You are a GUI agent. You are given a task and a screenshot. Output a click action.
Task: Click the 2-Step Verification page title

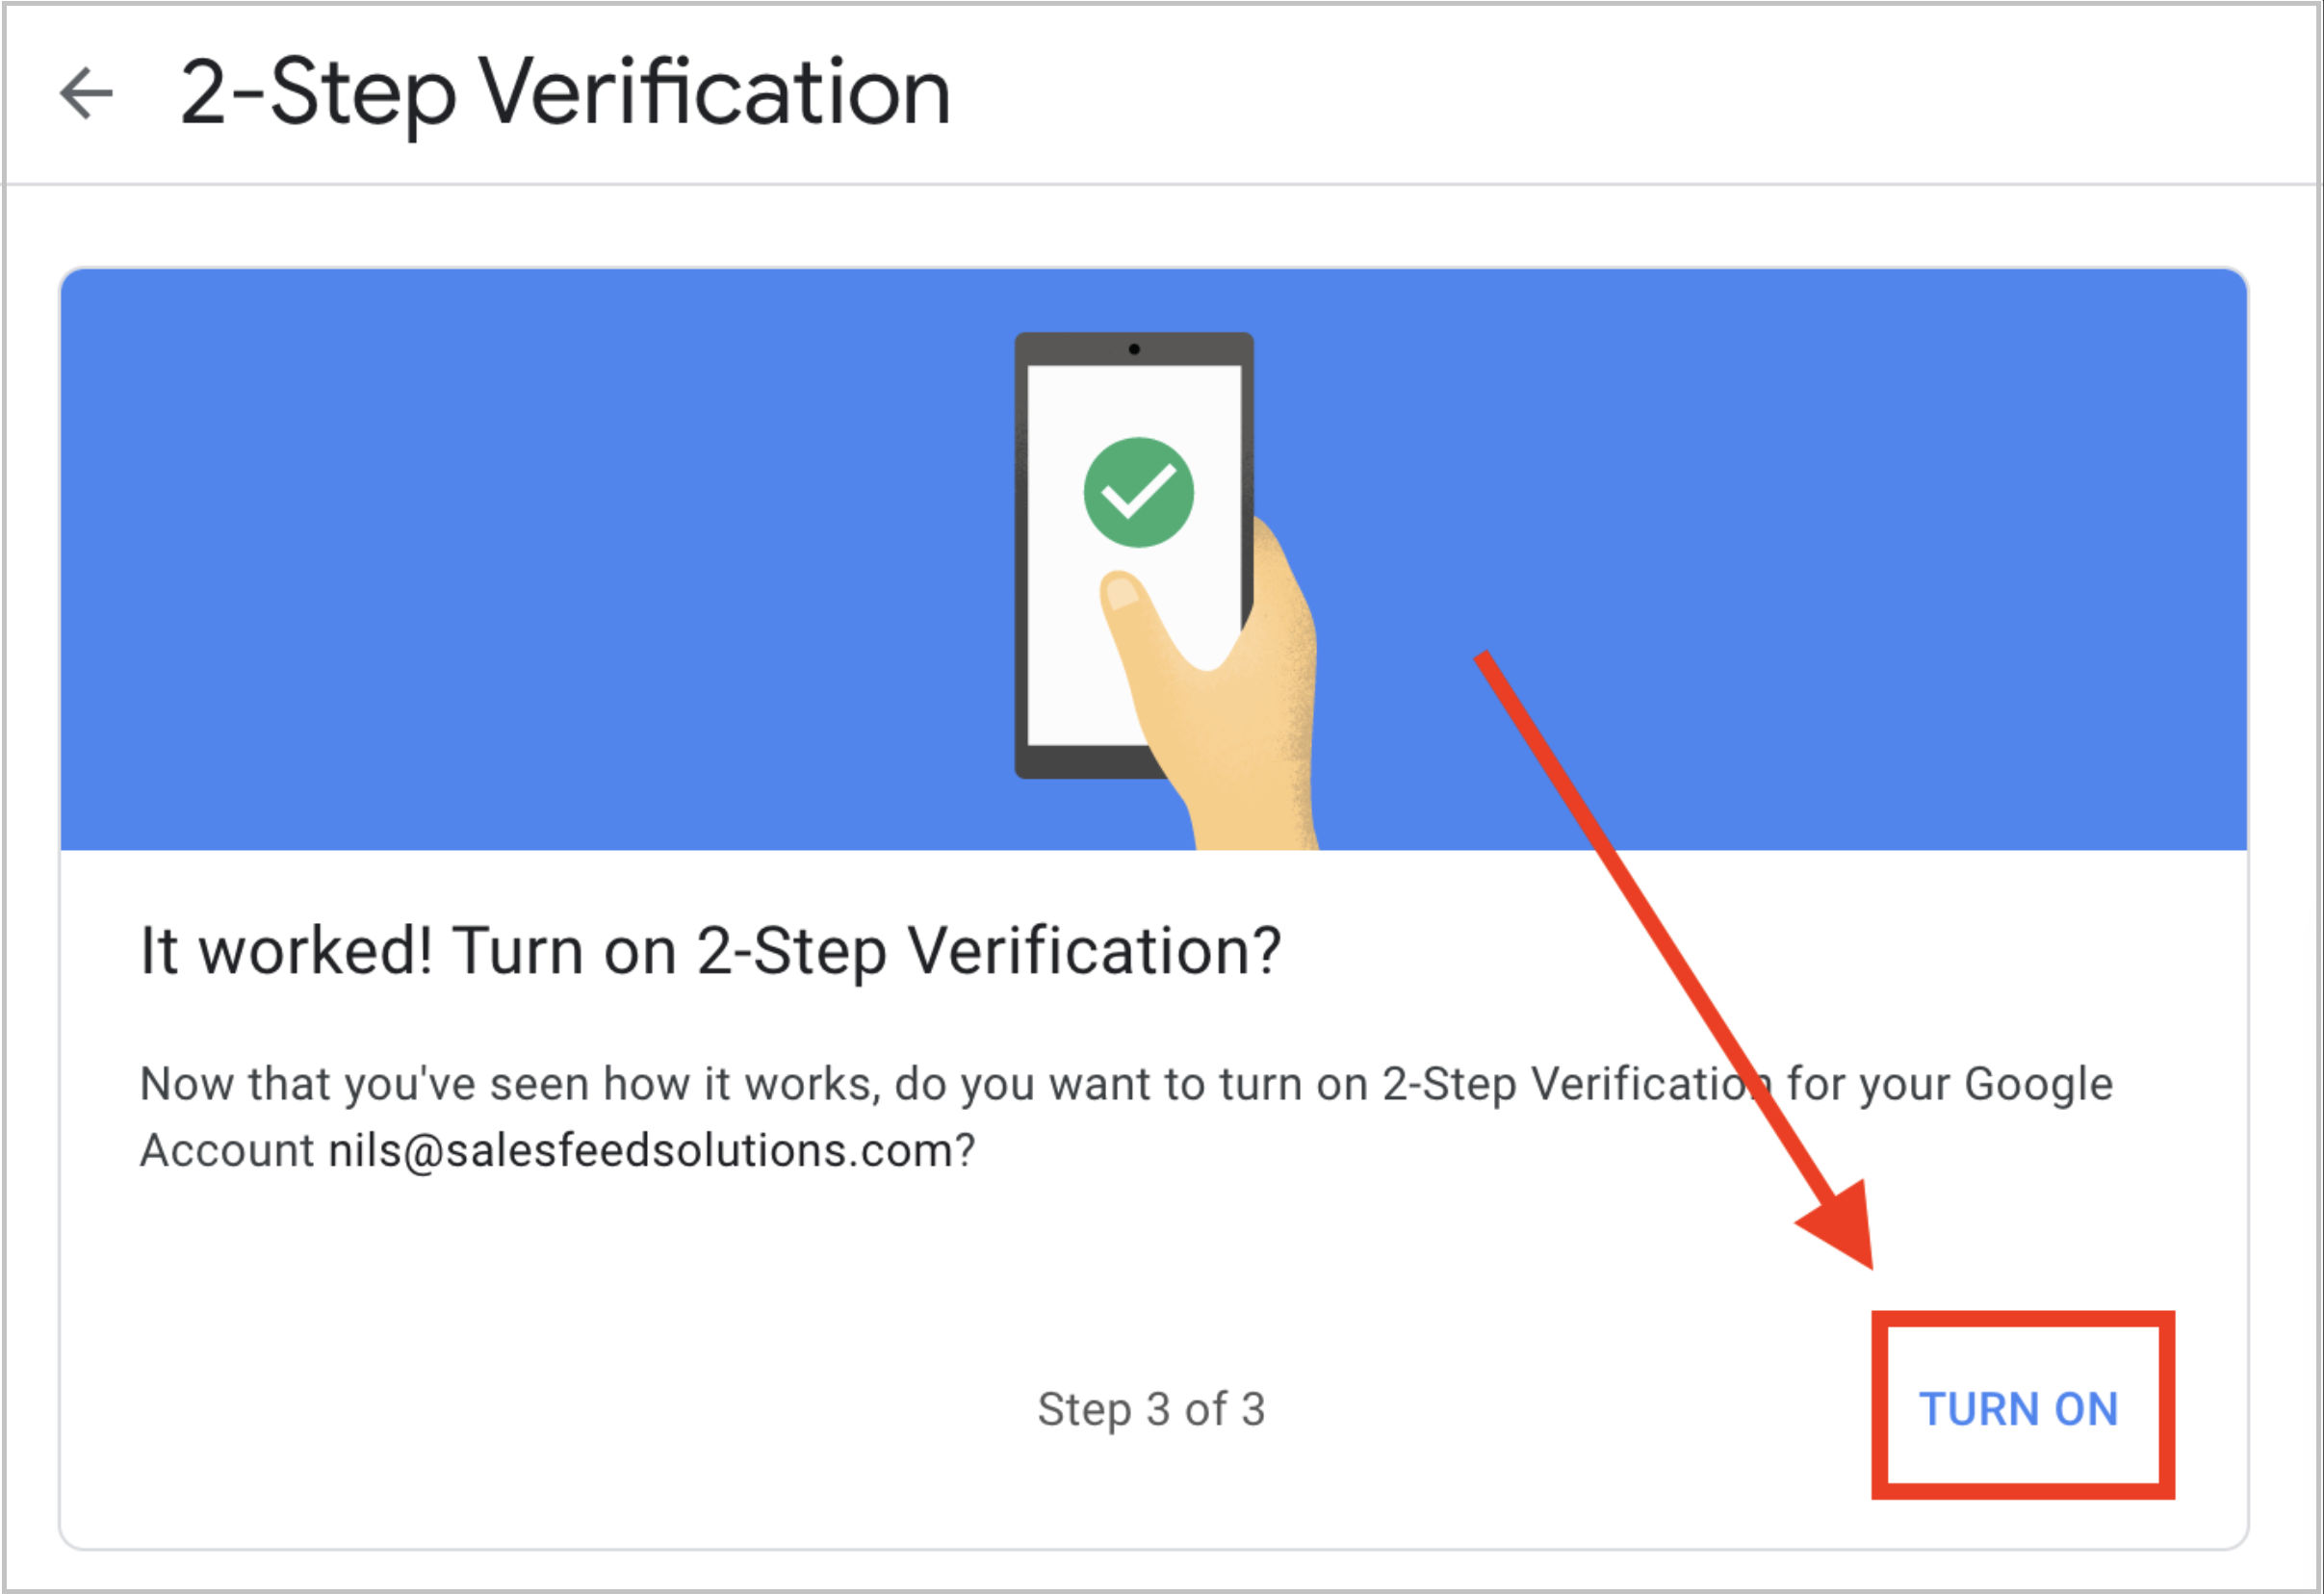pyautogui.click(x=565, y=94)
